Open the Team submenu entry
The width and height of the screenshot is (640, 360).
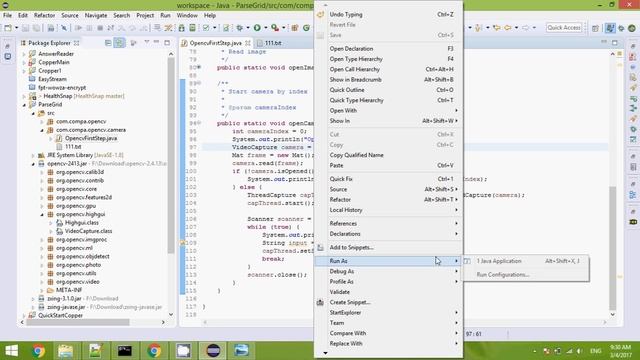click(x=389, y=323)
